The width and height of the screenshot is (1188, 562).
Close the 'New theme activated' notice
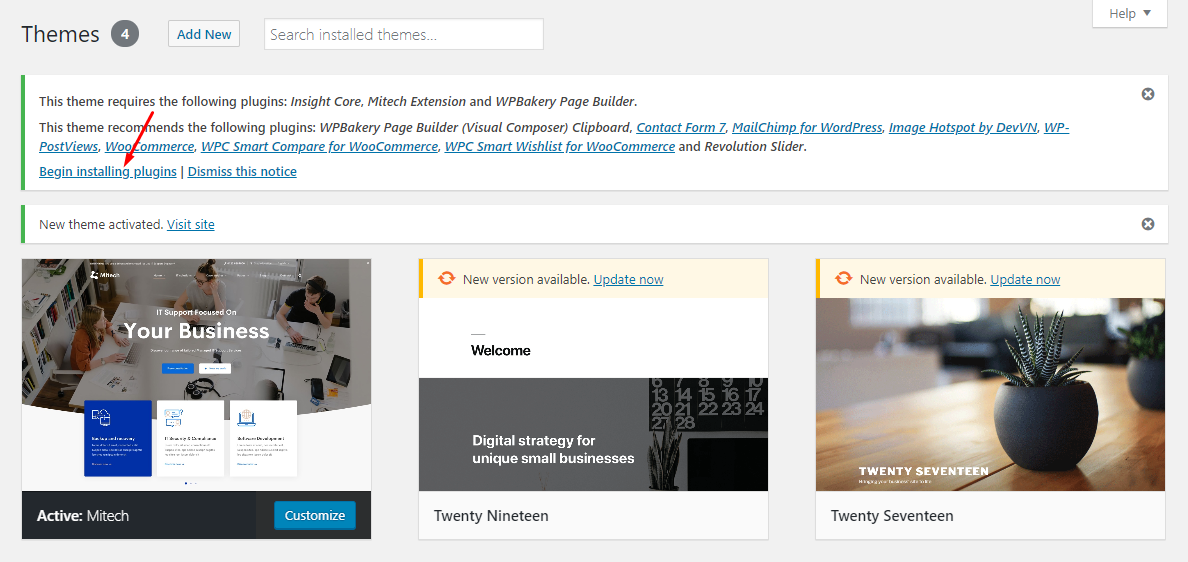pyautogui.click(x=1148, y=223)
